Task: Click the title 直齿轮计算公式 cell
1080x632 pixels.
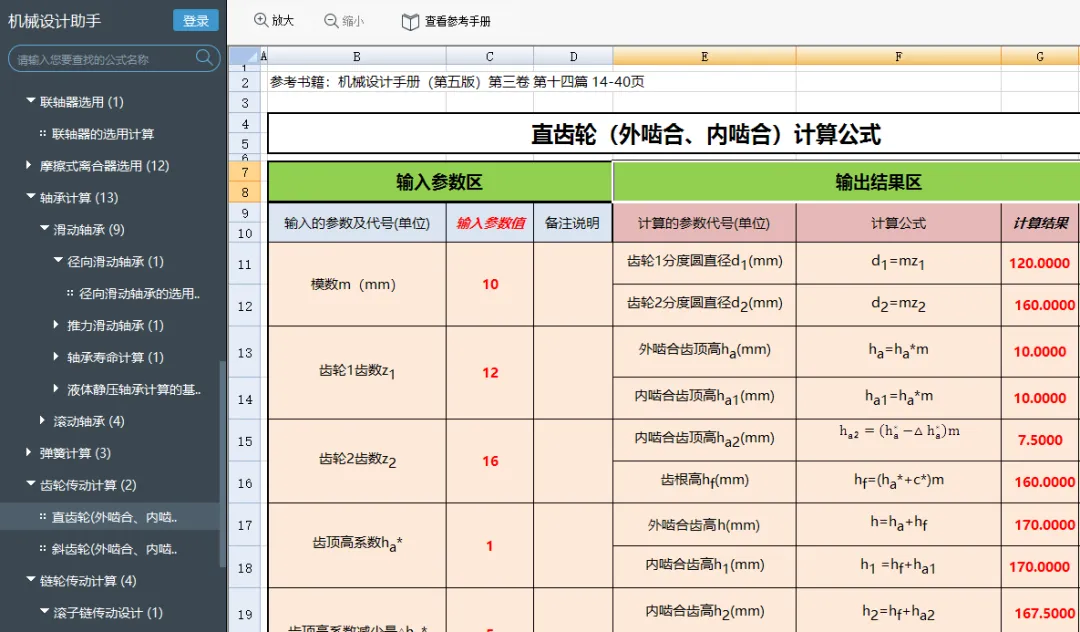Action: pyautogui.click(x=674, y=134)
